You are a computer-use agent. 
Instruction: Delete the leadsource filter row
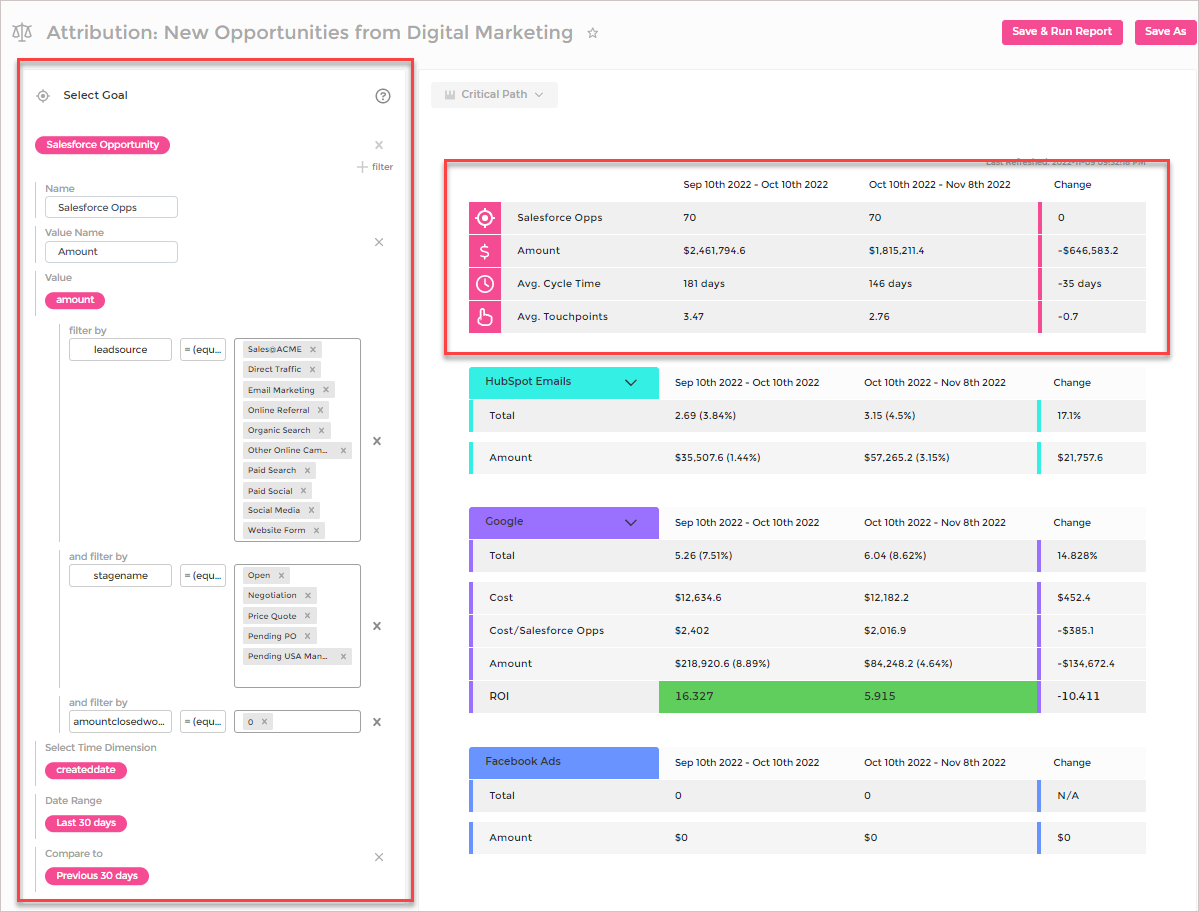[376, 440]
